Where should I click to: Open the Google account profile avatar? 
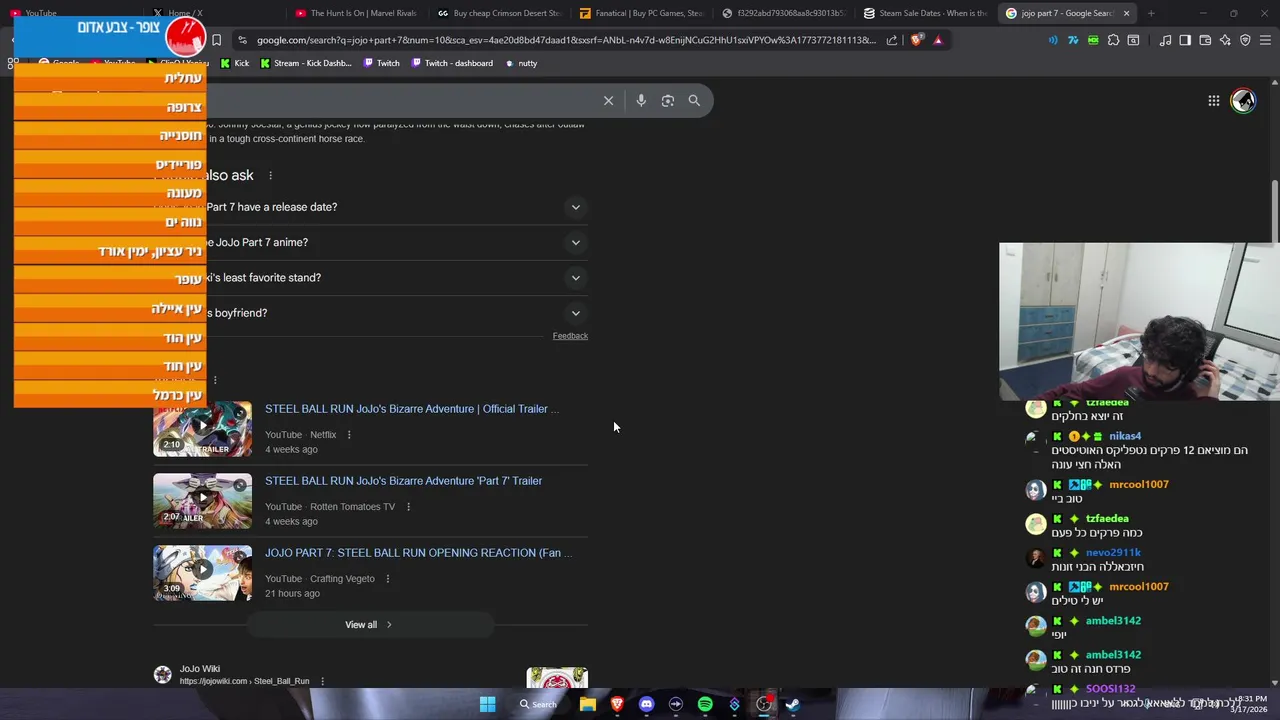(x=1243, y=100)
